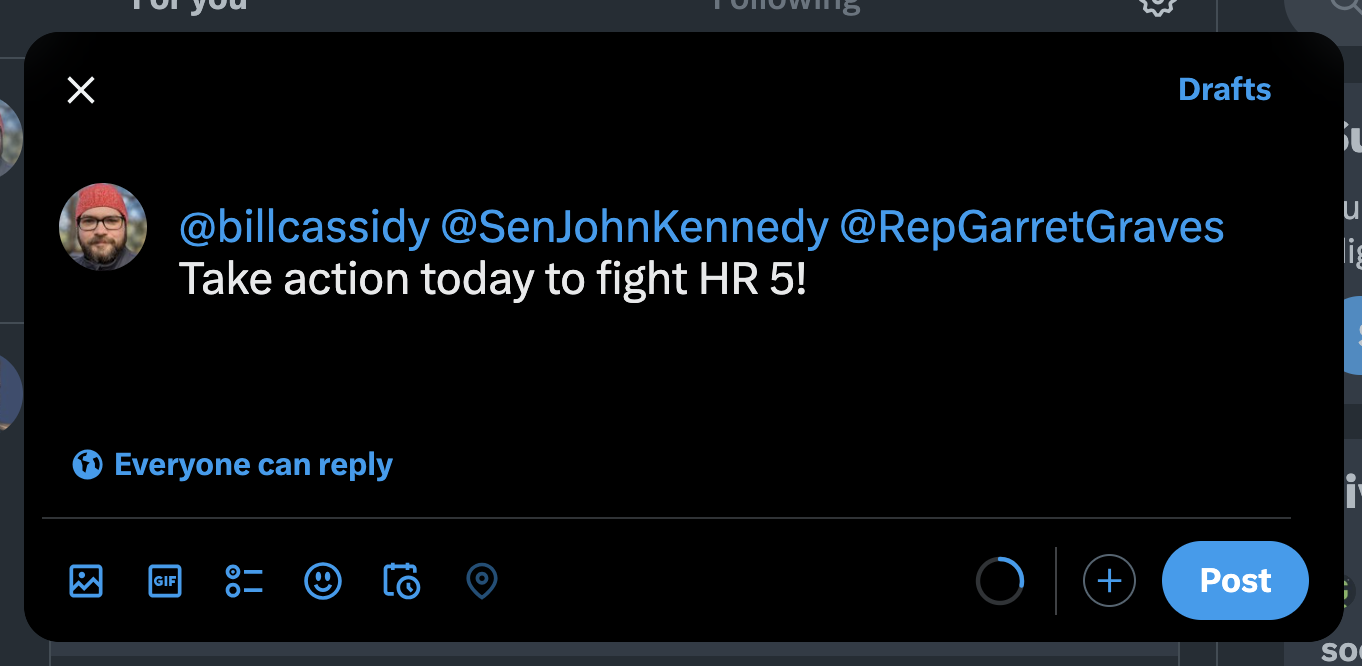The image size is (1362, 666).
Task: Close the compose post dialog
Action: (81, 90)
